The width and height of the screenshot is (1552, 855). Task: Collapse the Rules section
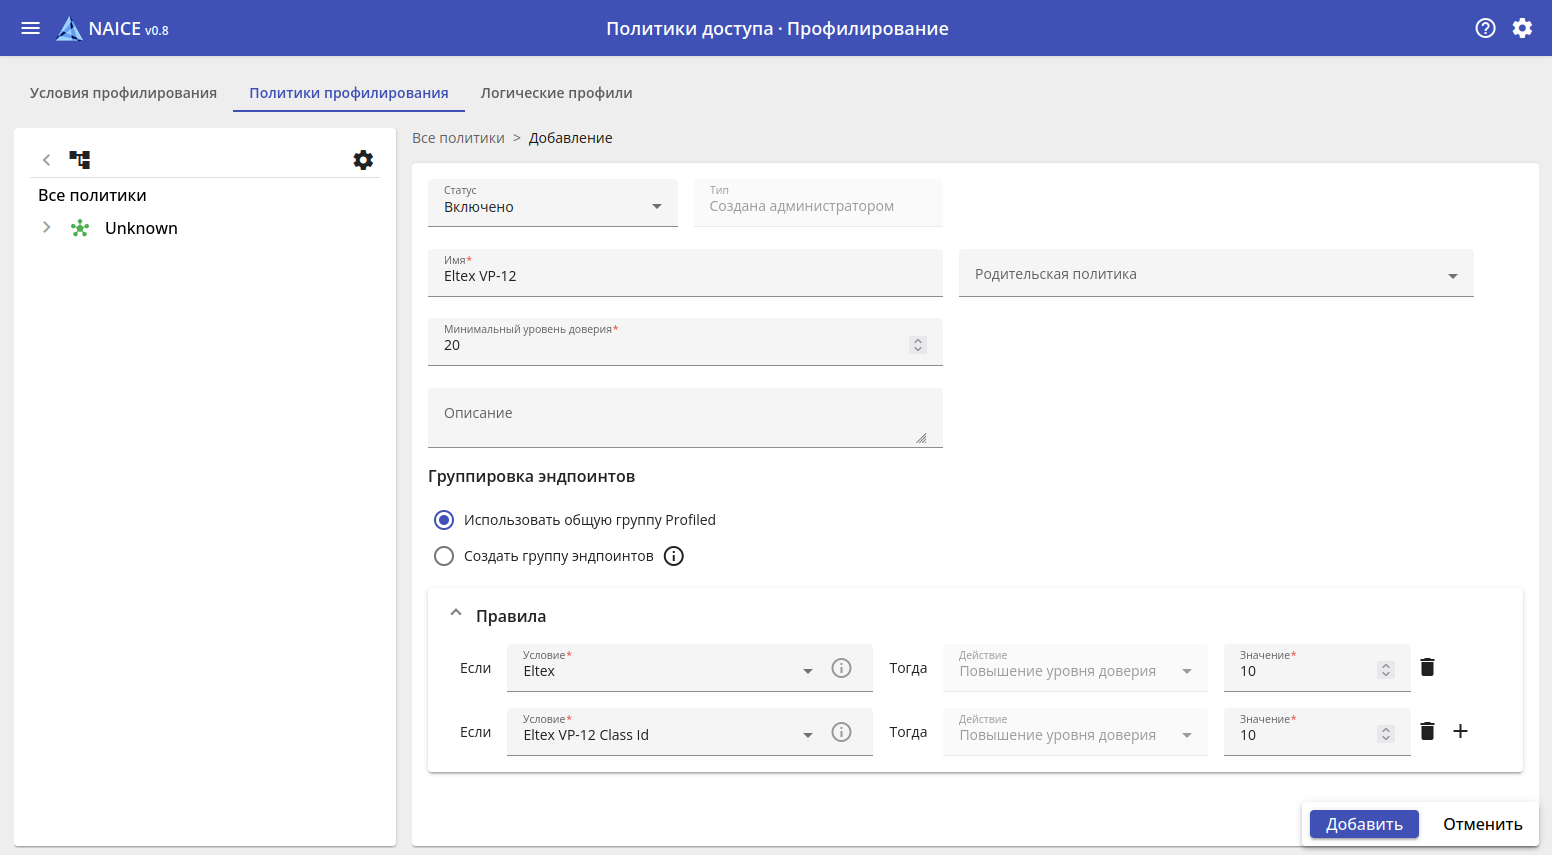pos(456,613)
